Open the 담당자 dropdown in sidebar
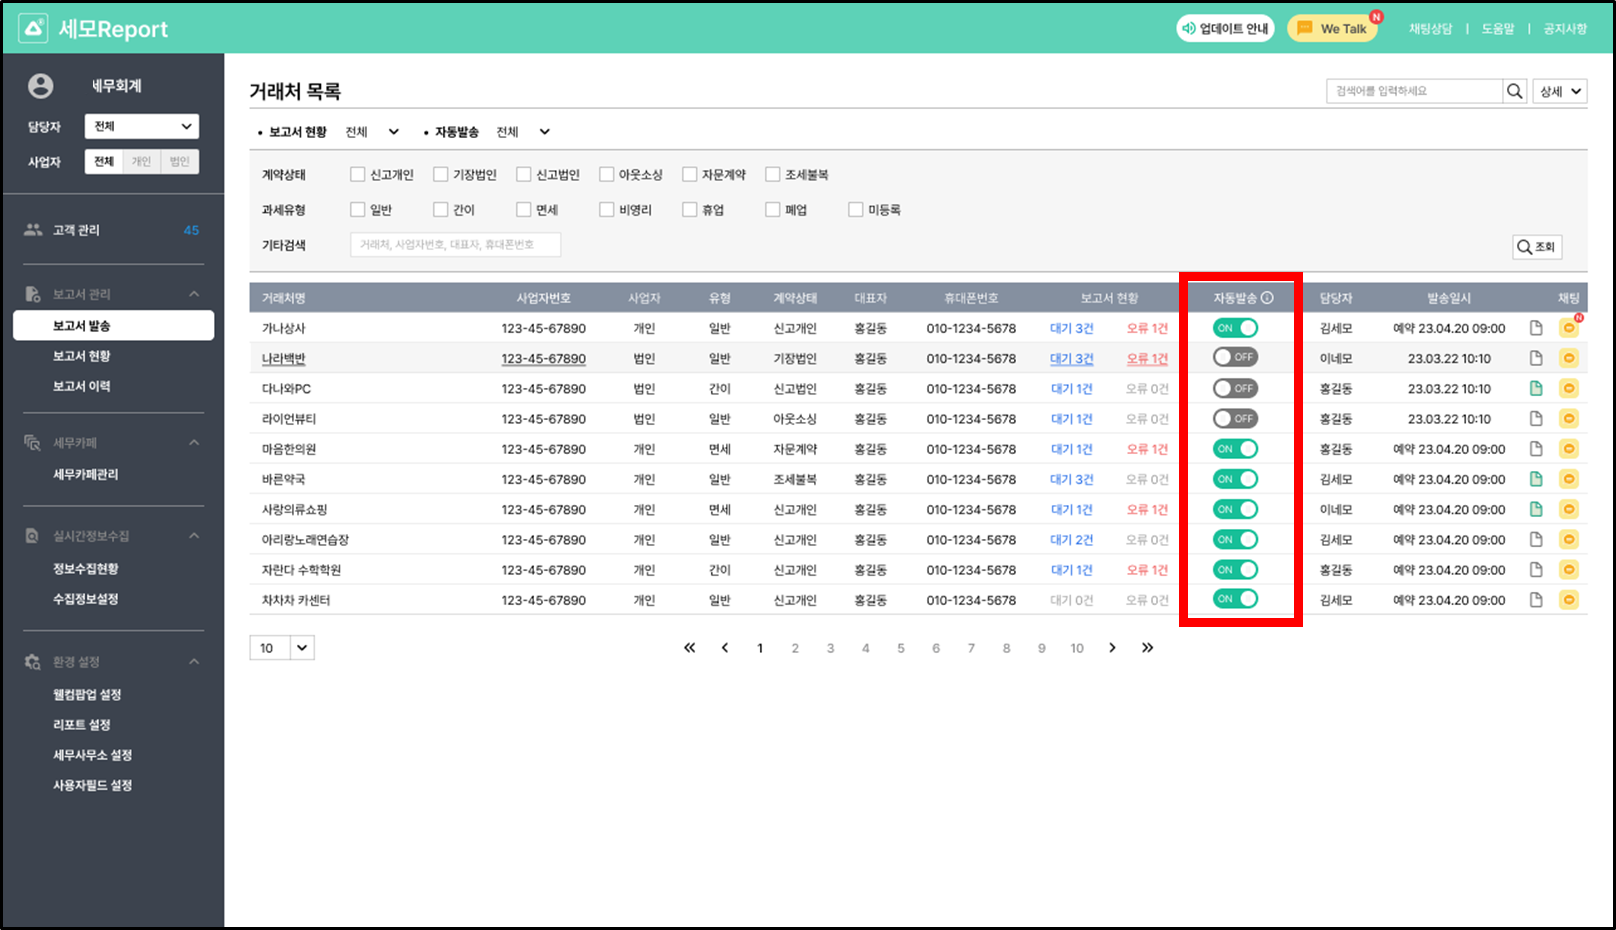This screenshot has width=1616, height=930. coord(142,126)
